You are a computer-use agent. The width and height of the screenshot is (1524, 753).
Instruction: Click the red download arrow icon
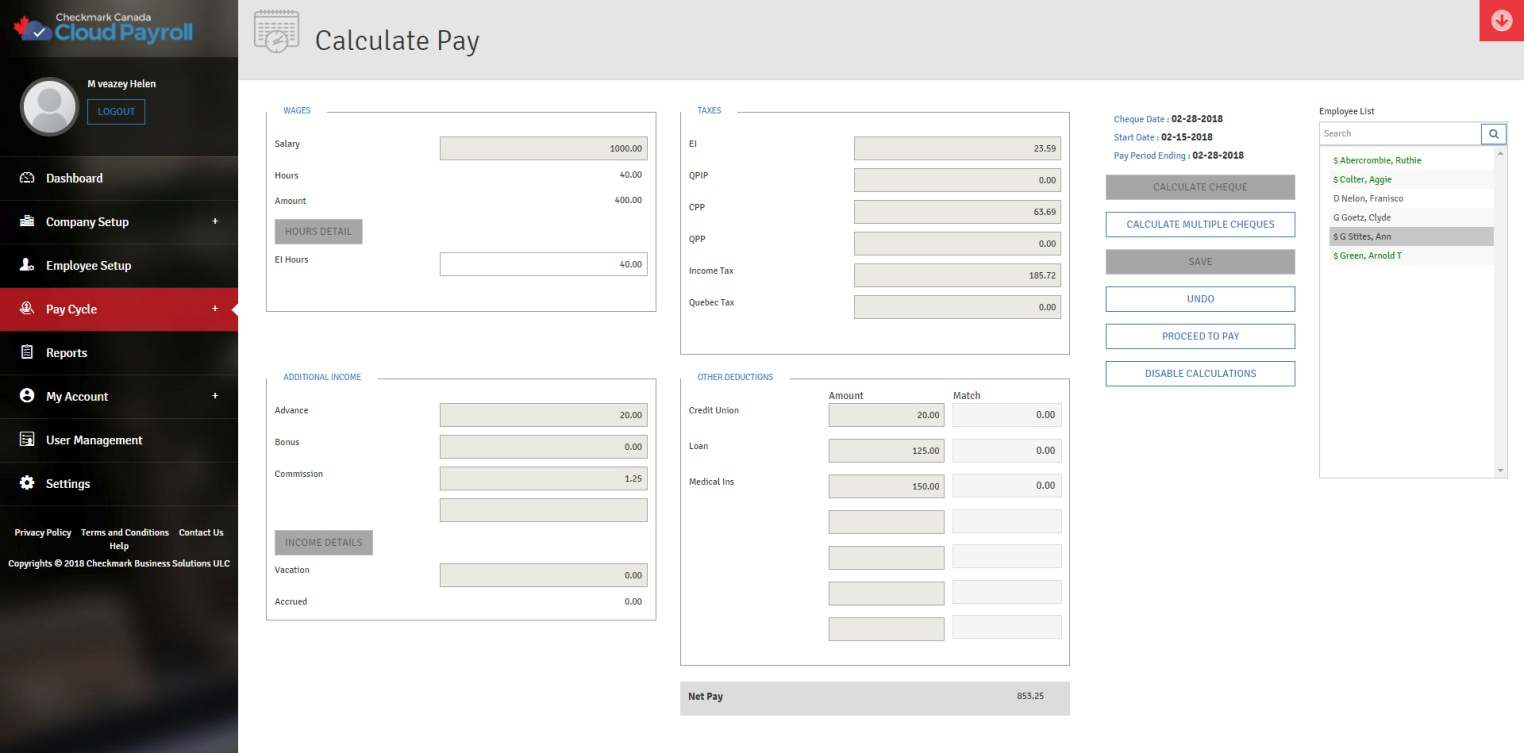point(1501,21)
